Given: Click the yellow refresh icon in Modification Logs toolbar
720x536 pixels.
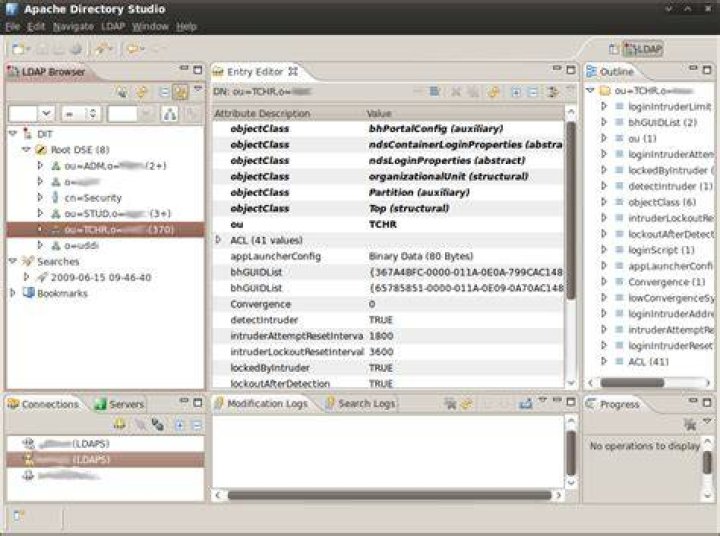Looking at the screenshot, I should [467, 404].
